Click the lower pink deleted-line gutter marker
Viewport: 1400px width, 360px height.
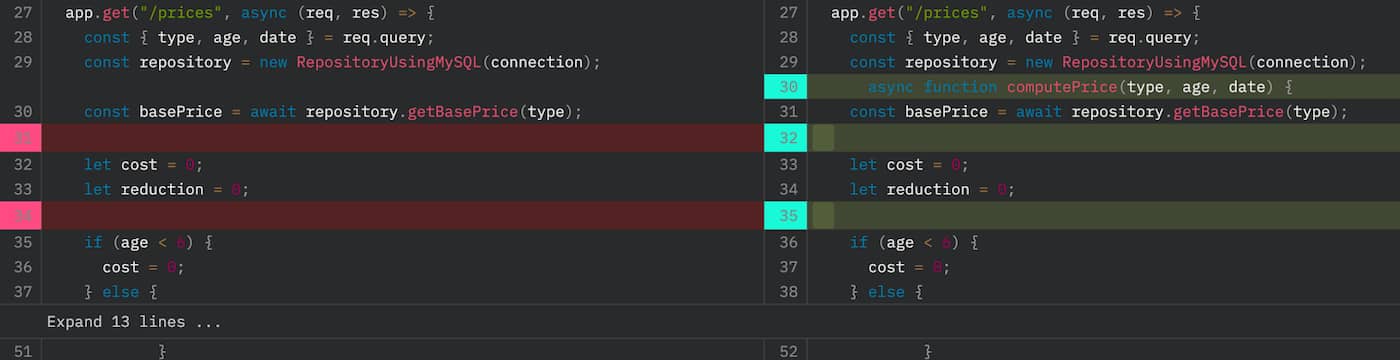(x=21, y=215)
